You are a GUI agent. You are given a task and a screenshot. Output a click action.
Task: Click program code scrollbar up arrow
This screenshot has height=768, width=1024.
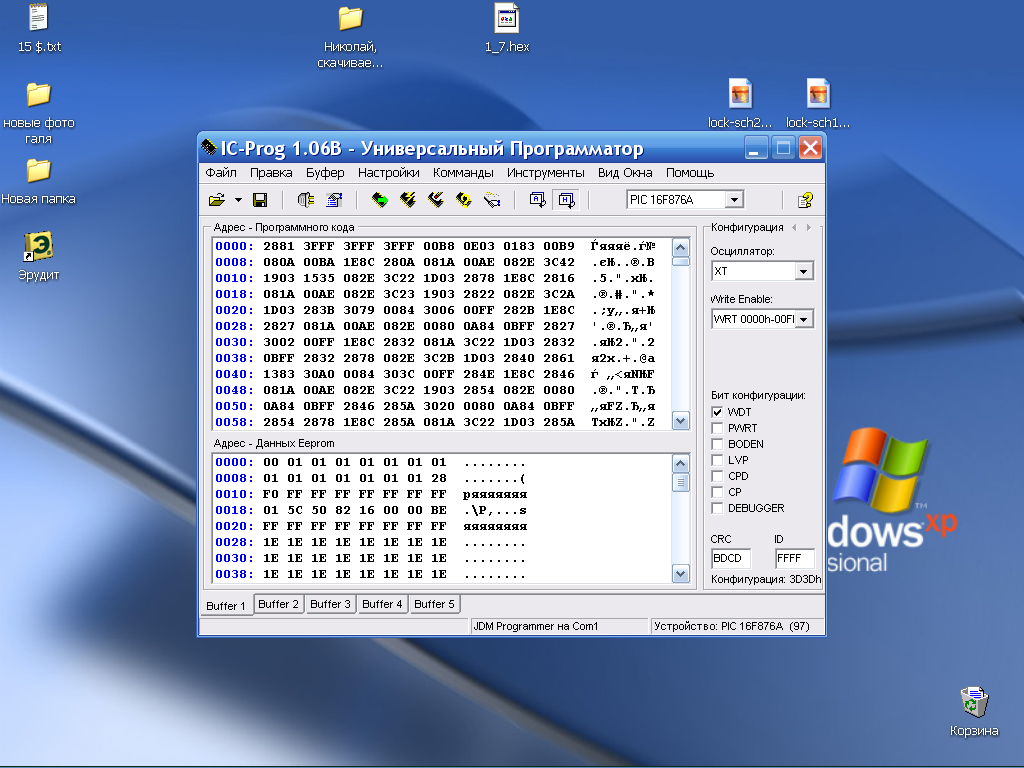click(680, 248)
